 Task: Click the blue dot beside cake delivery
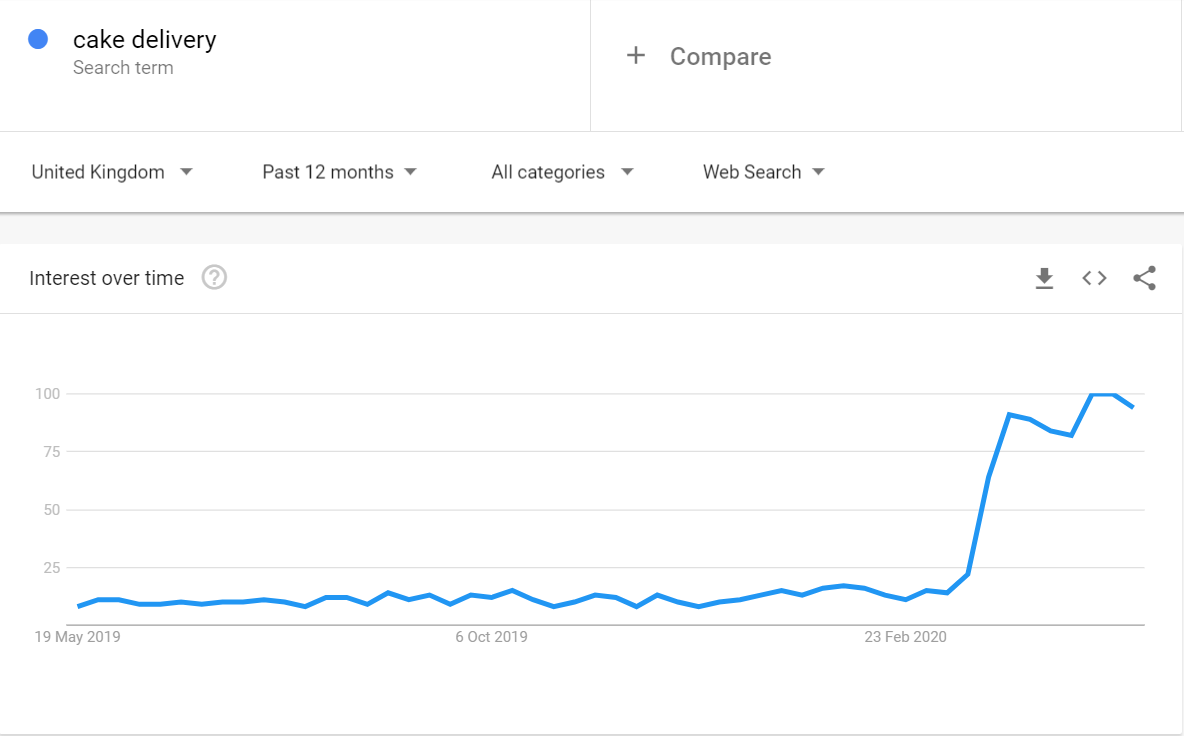click(x=39, y=40)
